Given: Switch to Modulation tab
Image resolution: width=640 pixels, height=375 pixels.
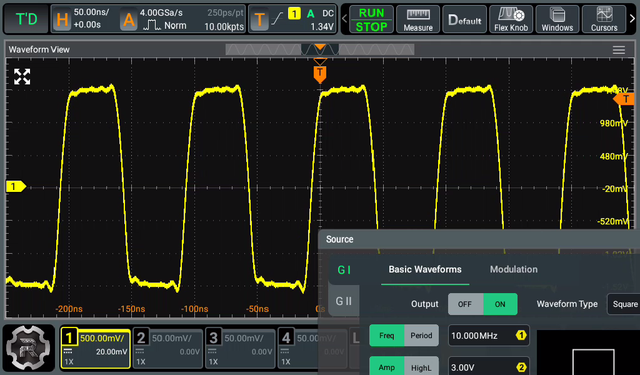Looking at the screenshot, I should pos(513,269).
